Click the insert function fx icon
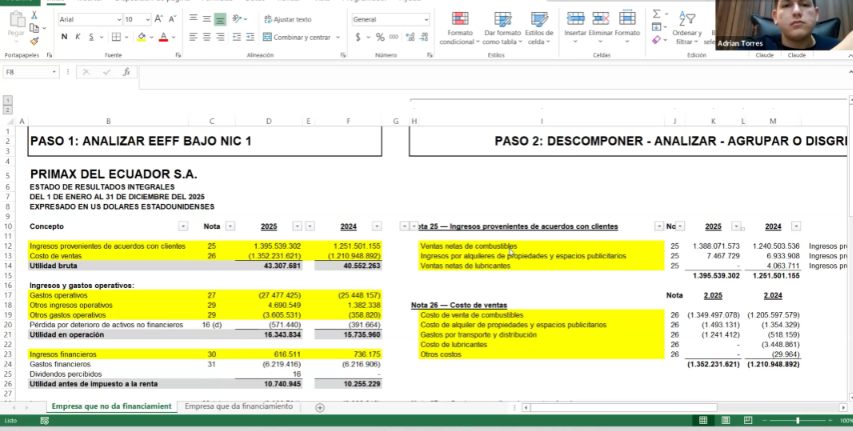Image resolution: width=853 pixels, height=431 pixels. (x=126, y=72)
